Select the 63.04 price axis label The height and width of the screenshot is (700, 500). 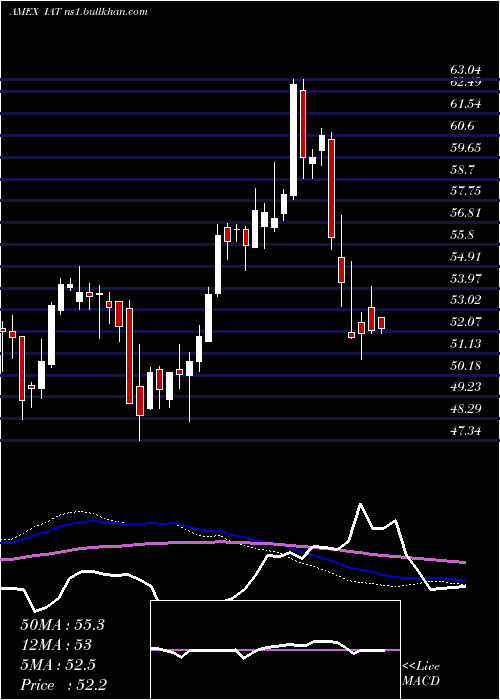(x=466, y=70)
